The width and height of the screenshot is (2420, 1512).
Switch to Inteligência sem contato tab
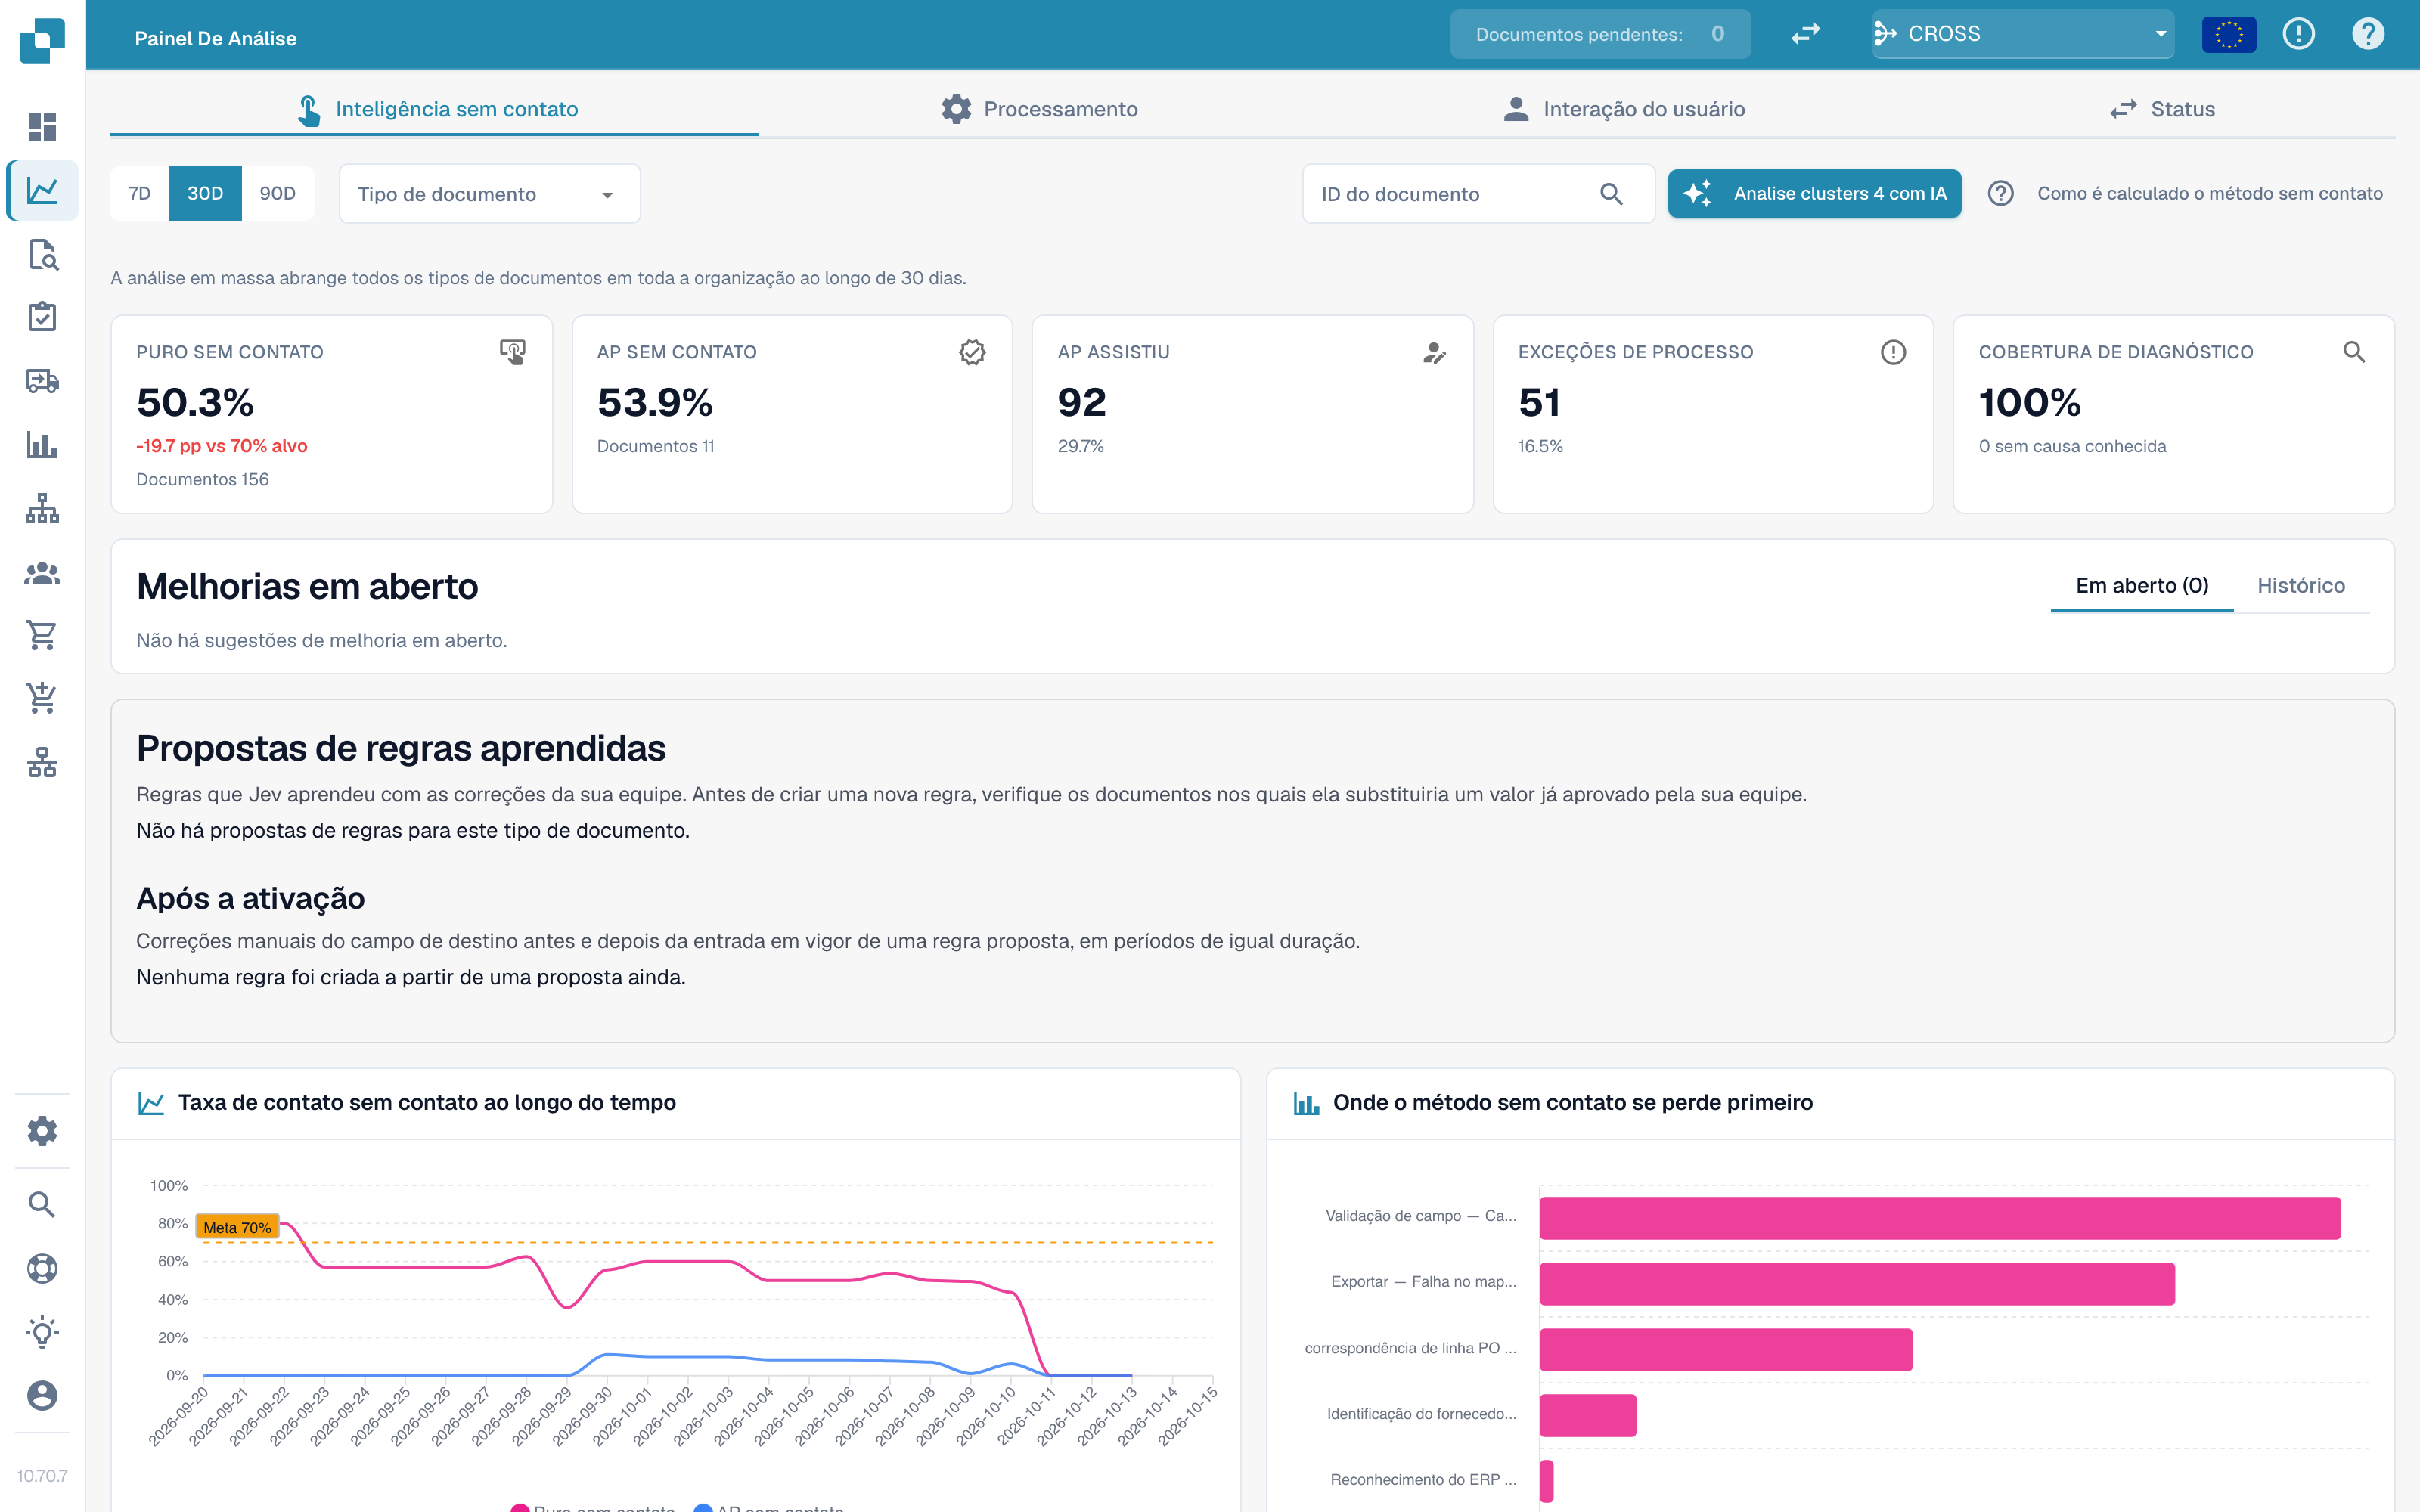(434, 109)
